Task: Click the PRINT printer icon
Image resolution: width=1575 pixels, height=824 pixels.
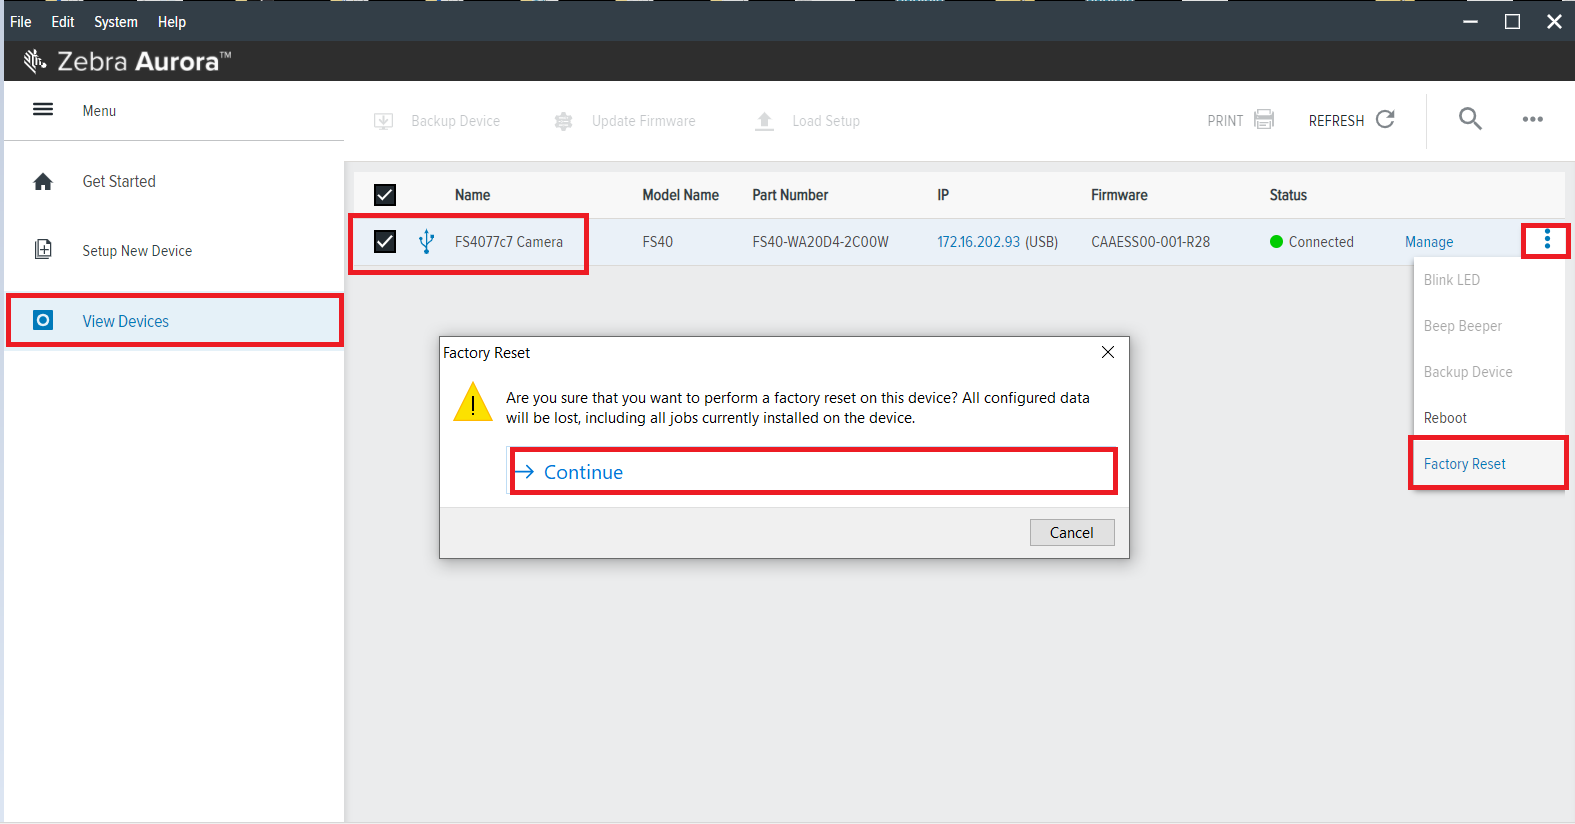Action: coord(1264,119)
